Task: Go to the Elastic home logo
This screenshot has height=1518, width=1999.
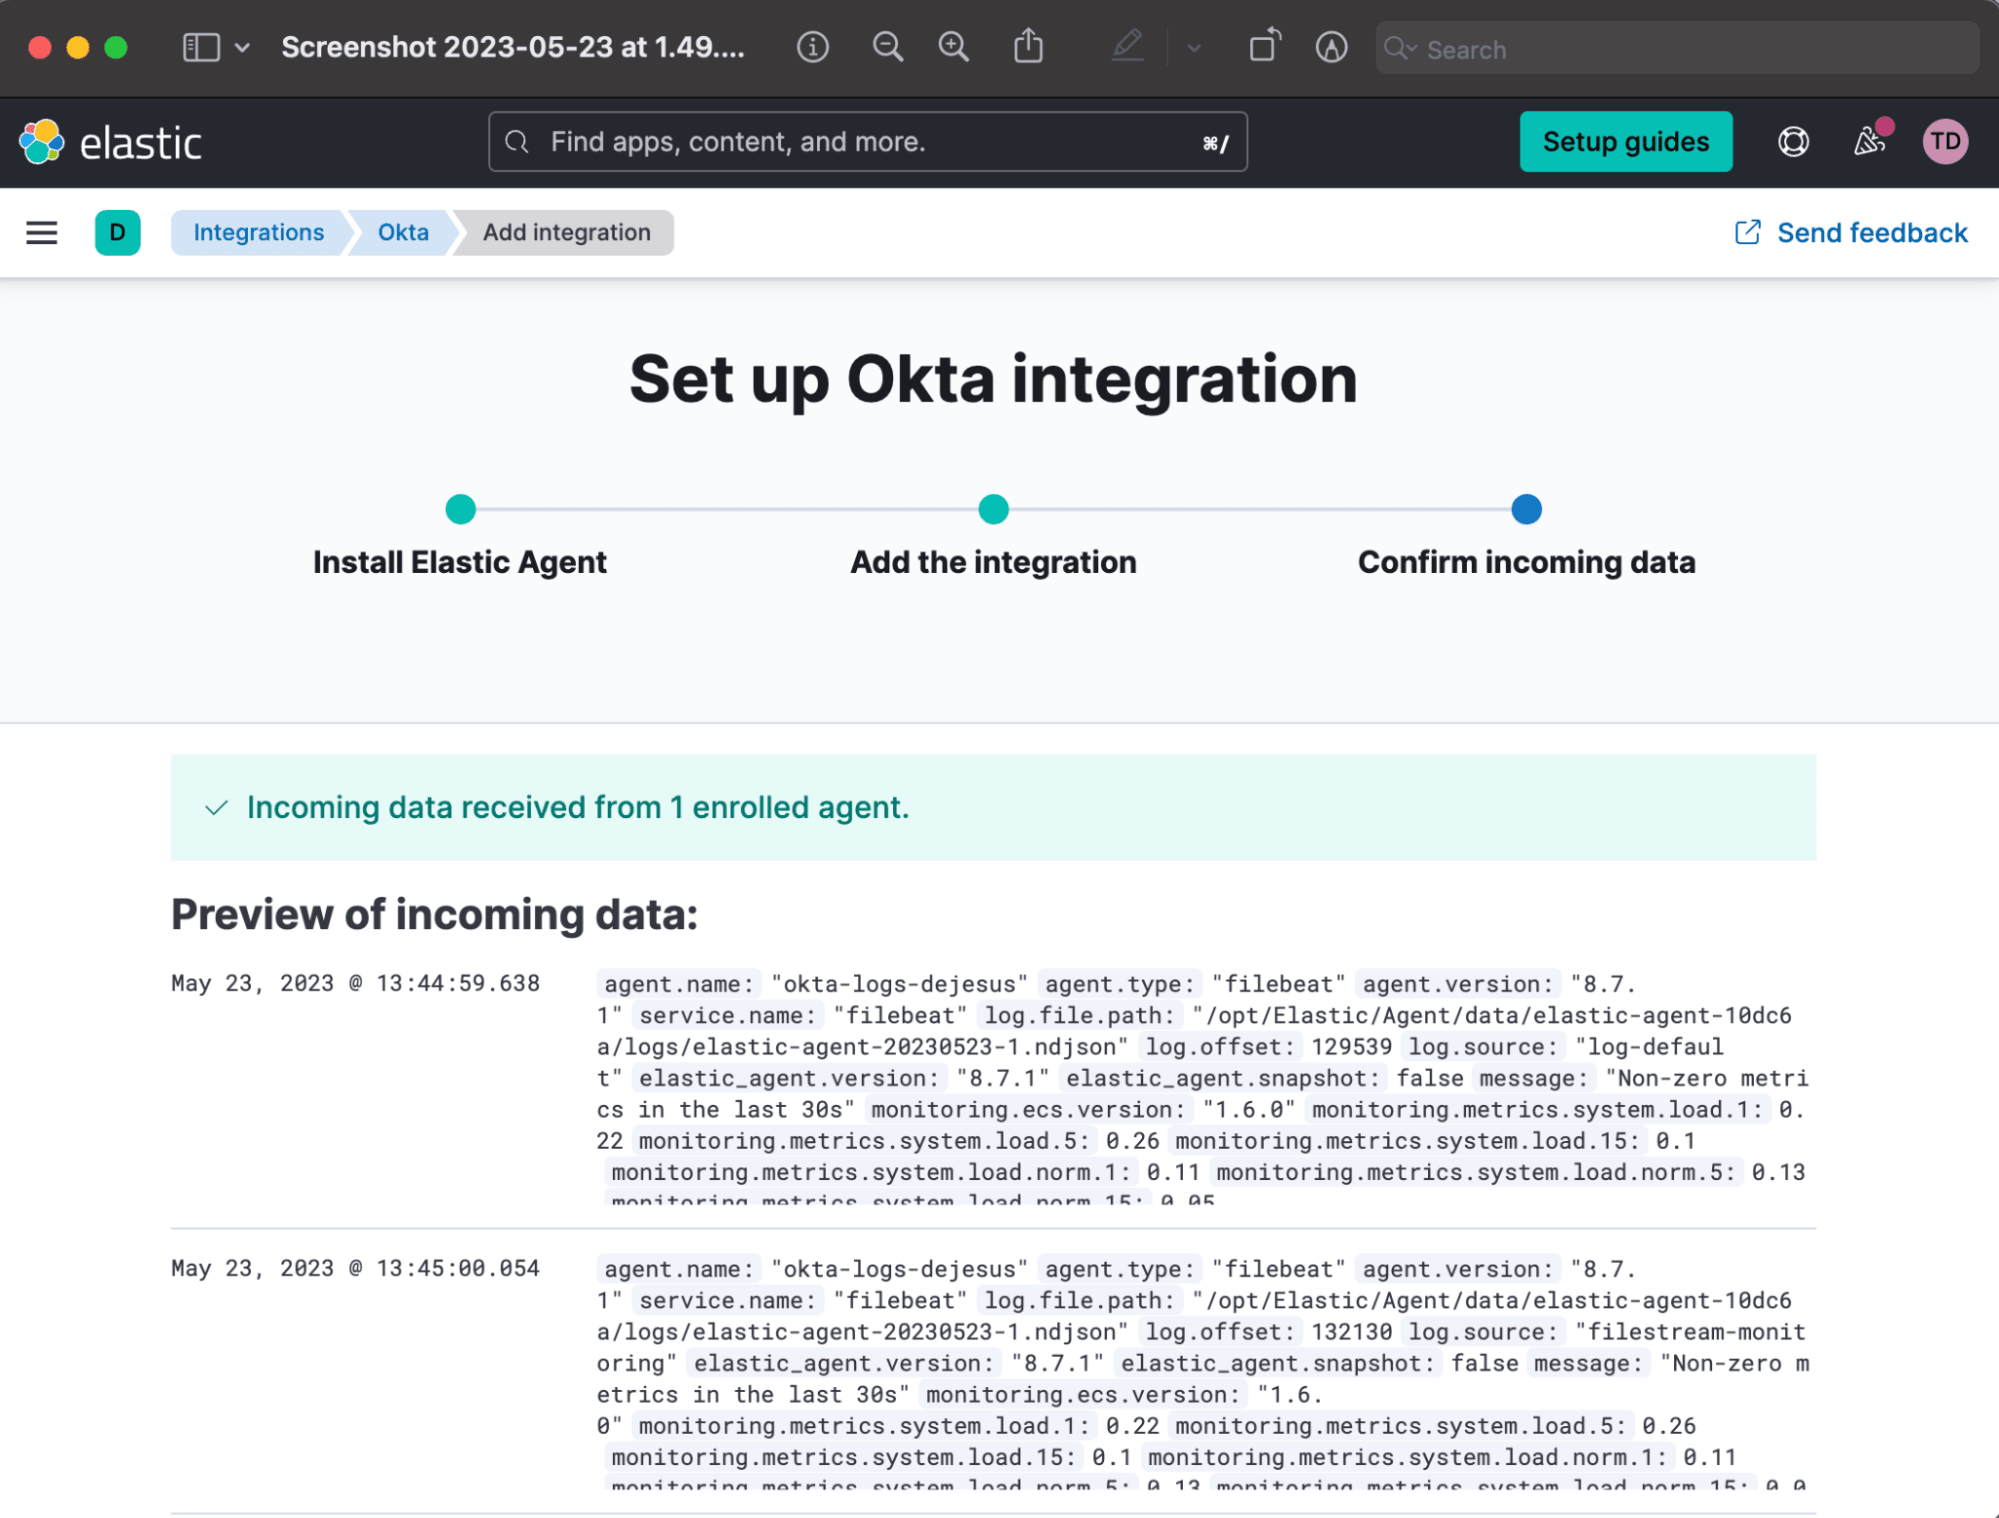Action: (x=110, y=142)
